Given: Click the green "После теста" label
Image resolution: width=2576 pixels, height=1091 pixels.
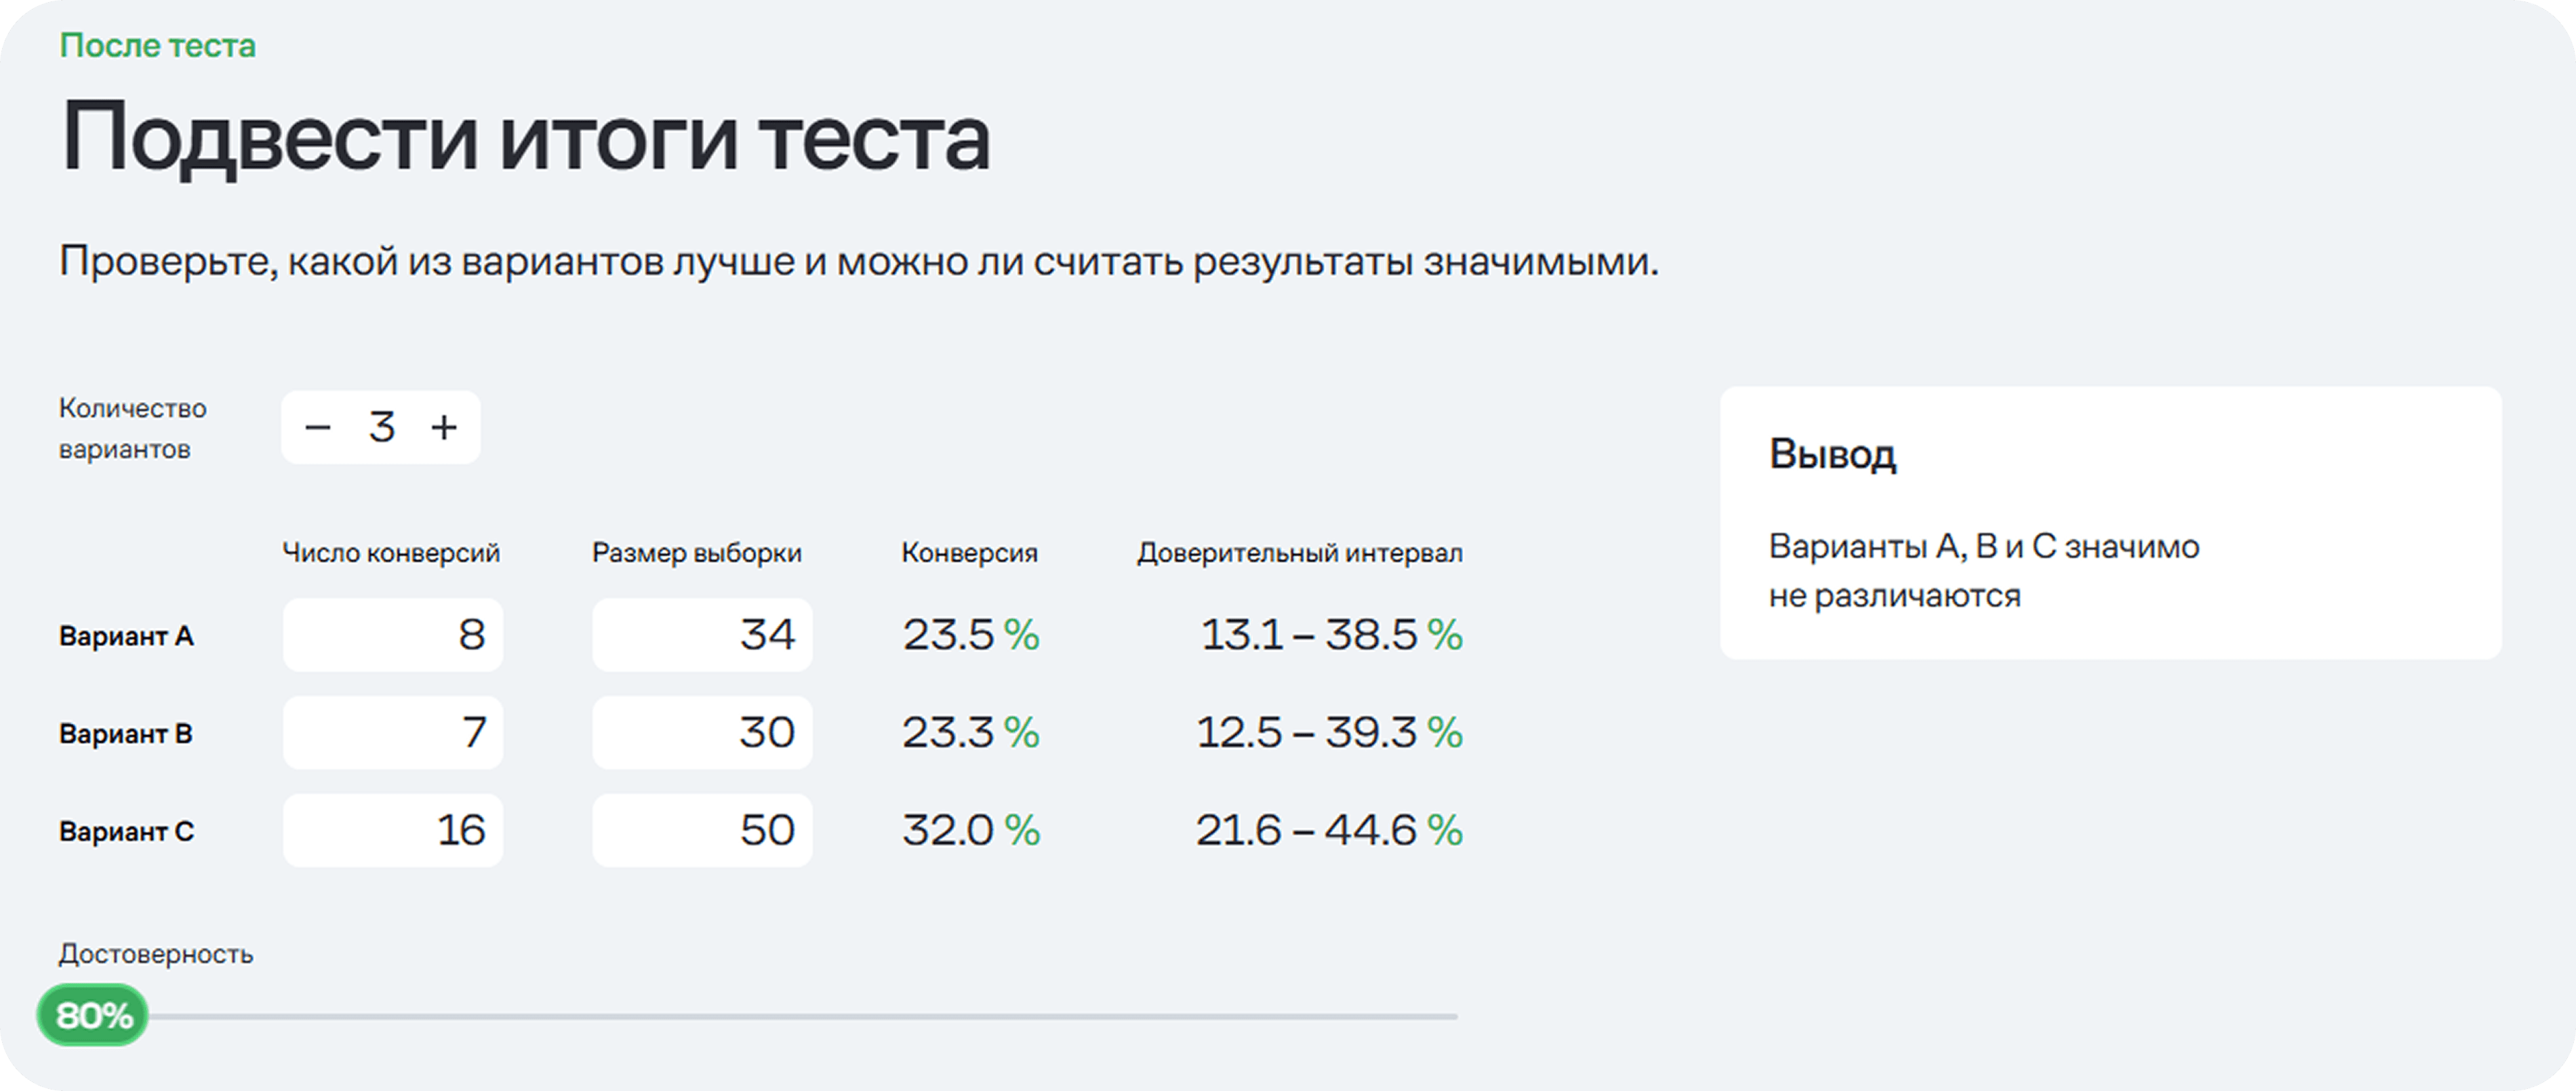Looking at the screenshot, I should (158, 46).
